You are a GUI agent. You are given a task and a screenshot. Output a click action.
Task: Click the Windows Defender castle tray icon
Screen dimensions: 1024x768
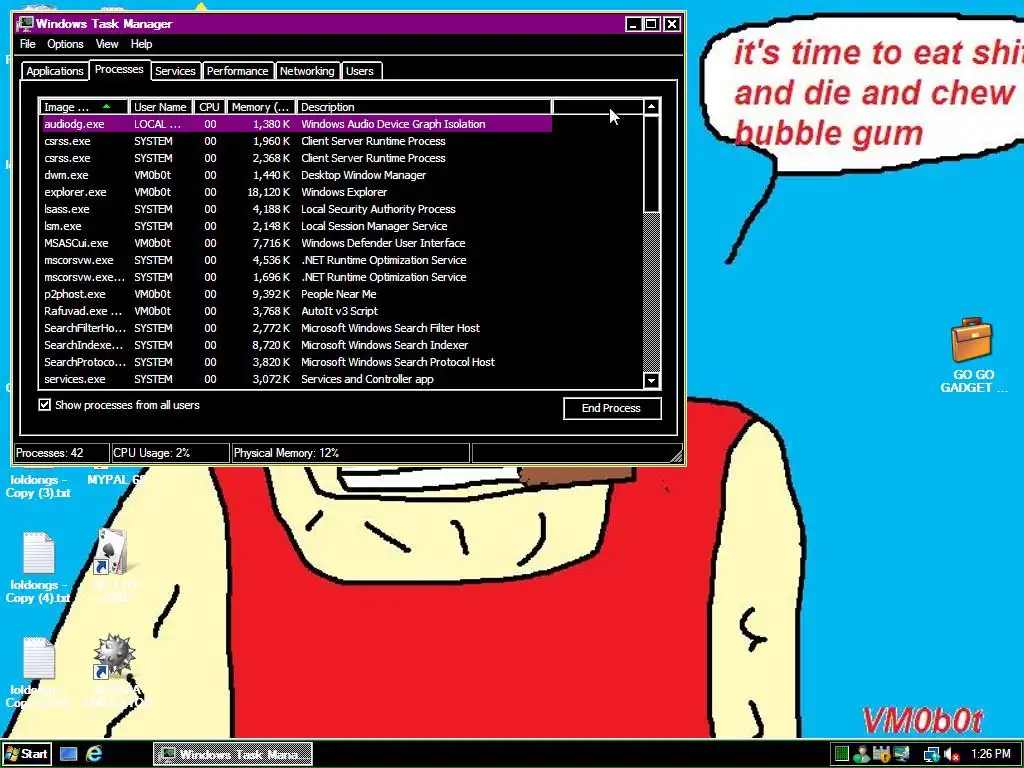[x=882, y=754]
